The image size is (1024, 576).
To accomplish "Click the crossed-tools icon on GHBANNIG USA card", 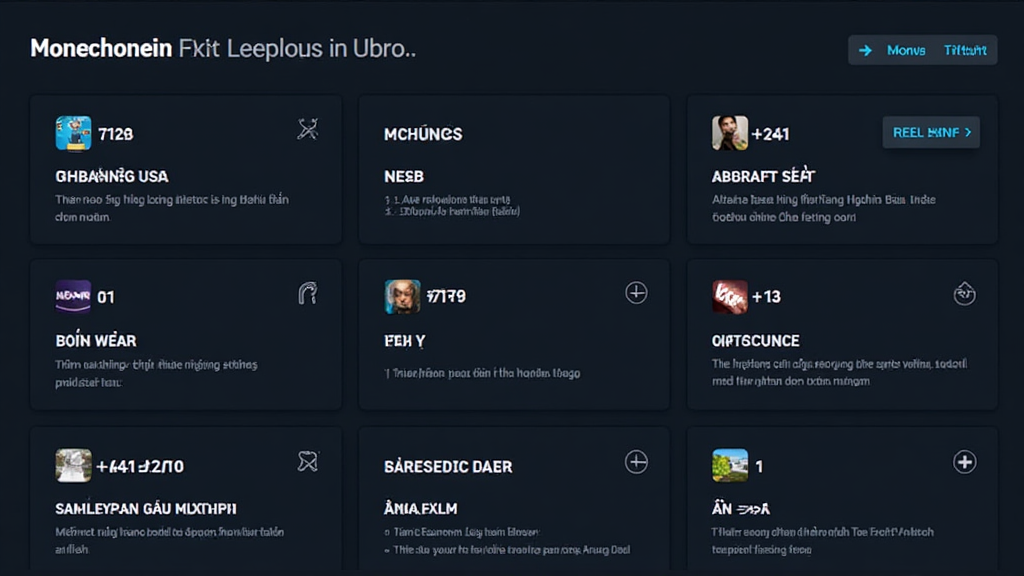I will pyautogui.click(x=308, y=129).
